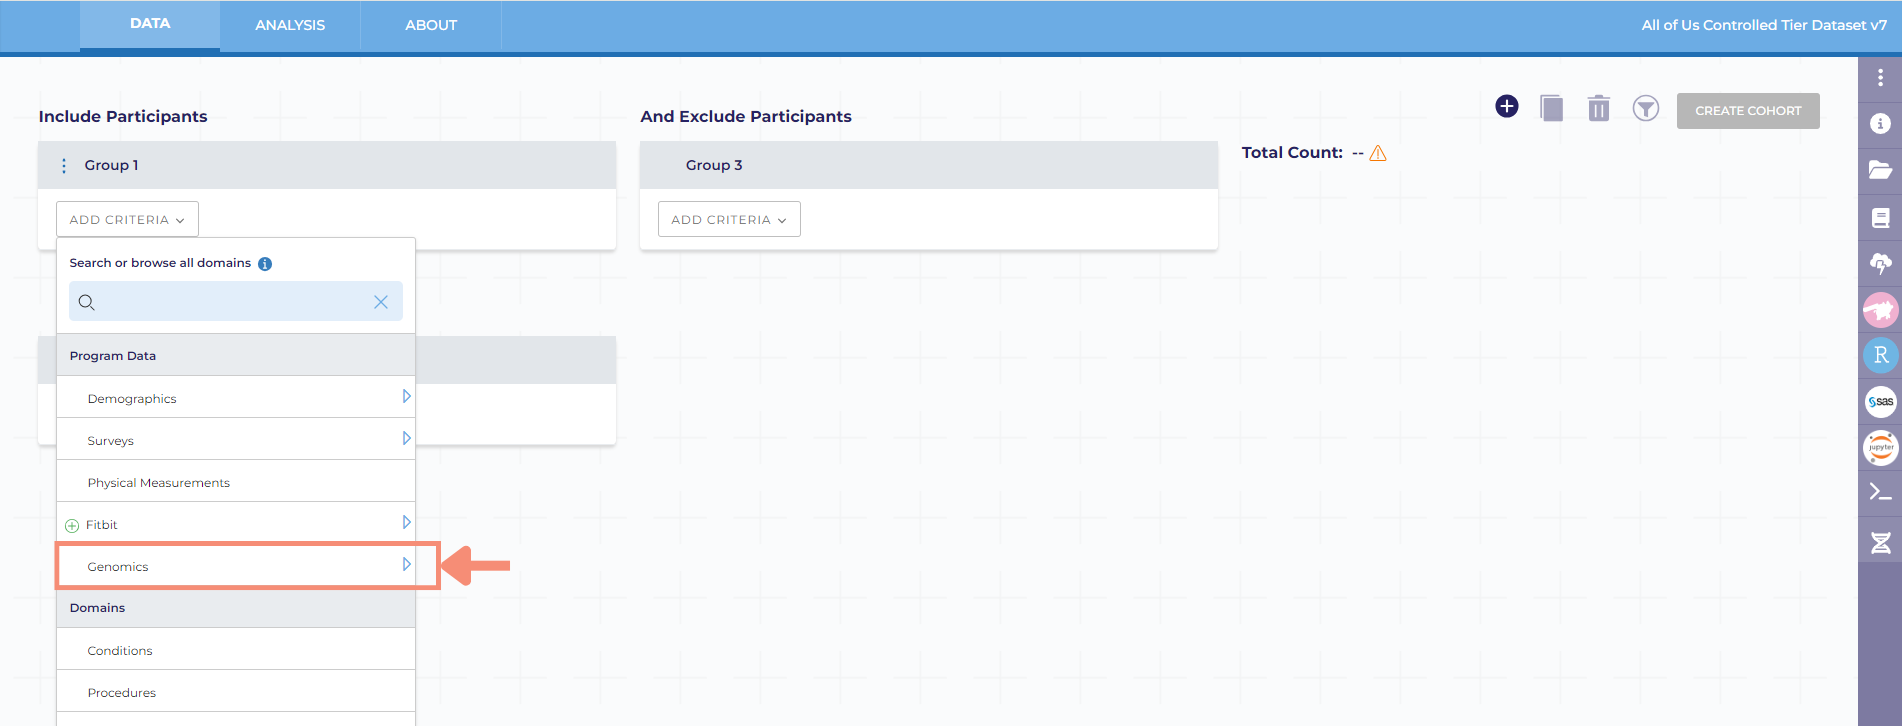Click the All of Us Controlled Tier Dataset v7 label
The image size is (1902, 726).
1764,25
